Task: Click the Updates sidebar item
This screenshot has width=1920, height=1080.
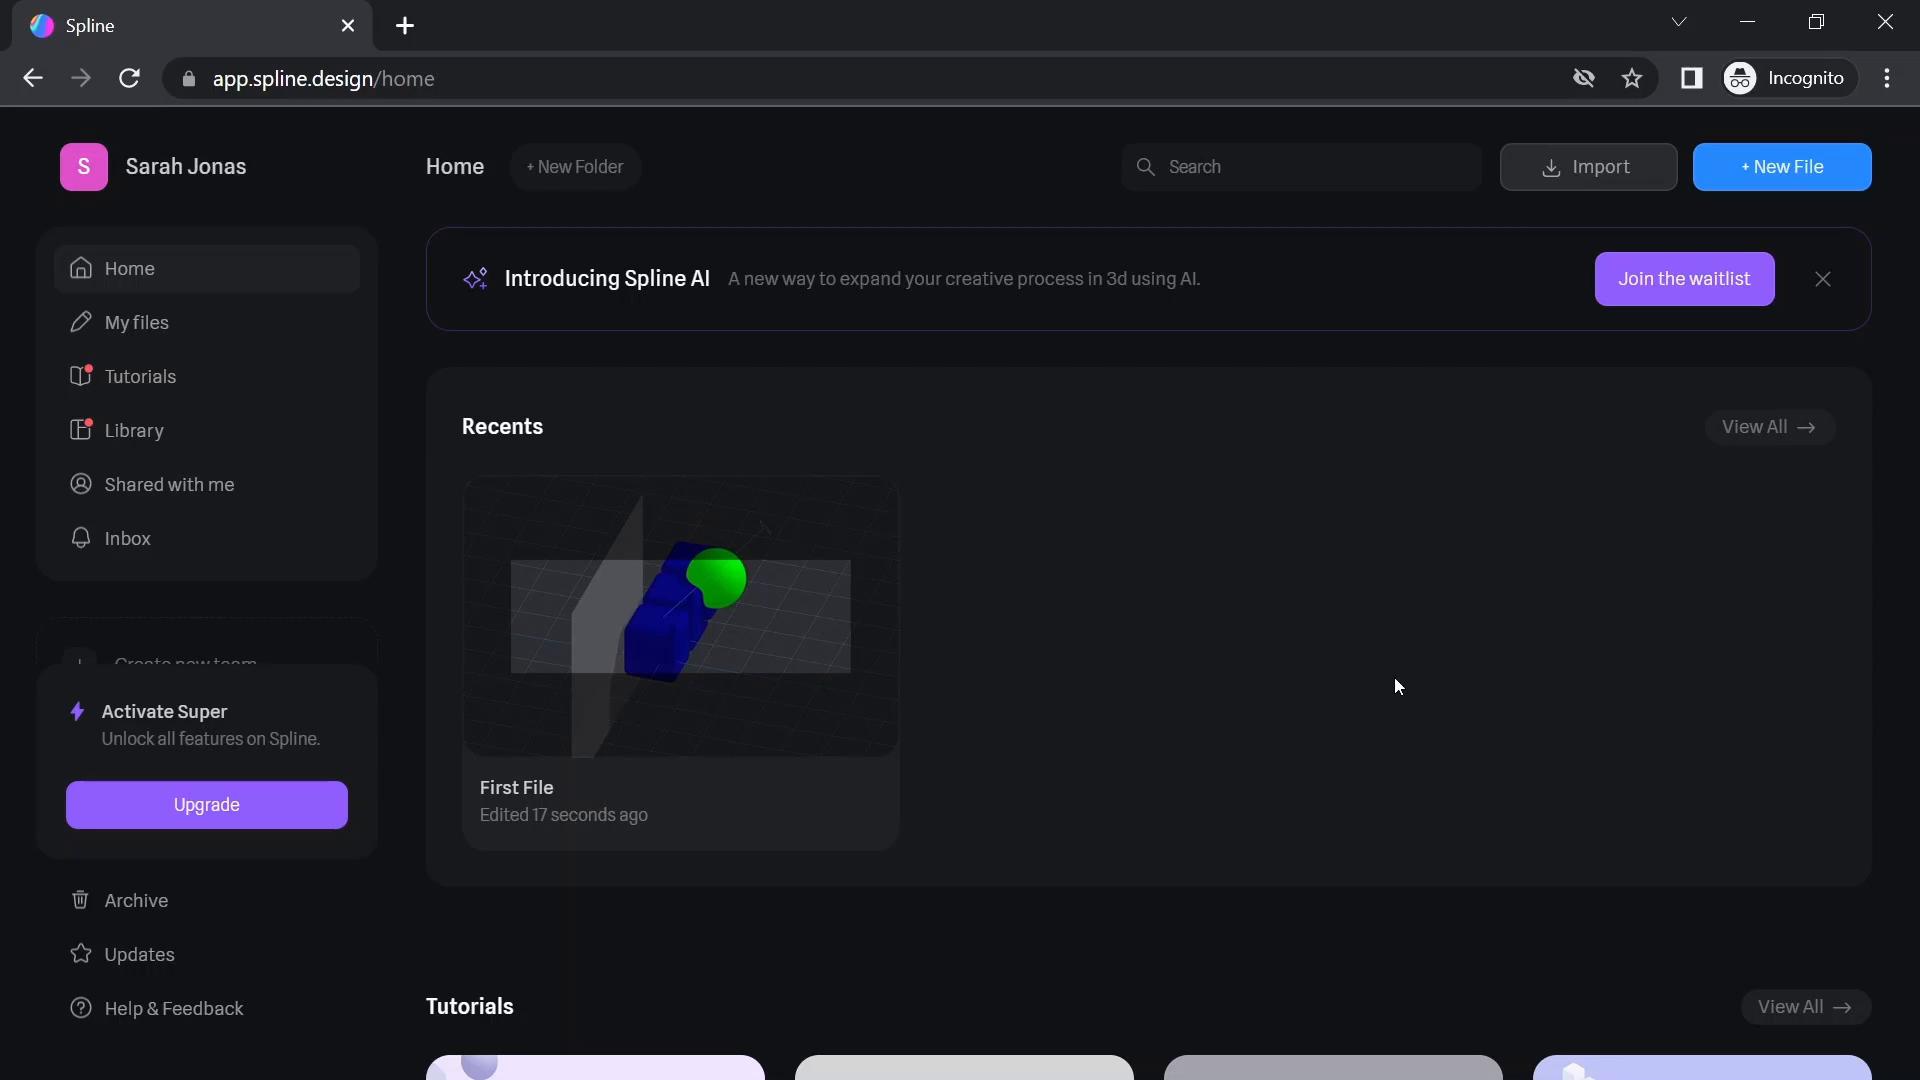Action: click(x=138, y=955)
